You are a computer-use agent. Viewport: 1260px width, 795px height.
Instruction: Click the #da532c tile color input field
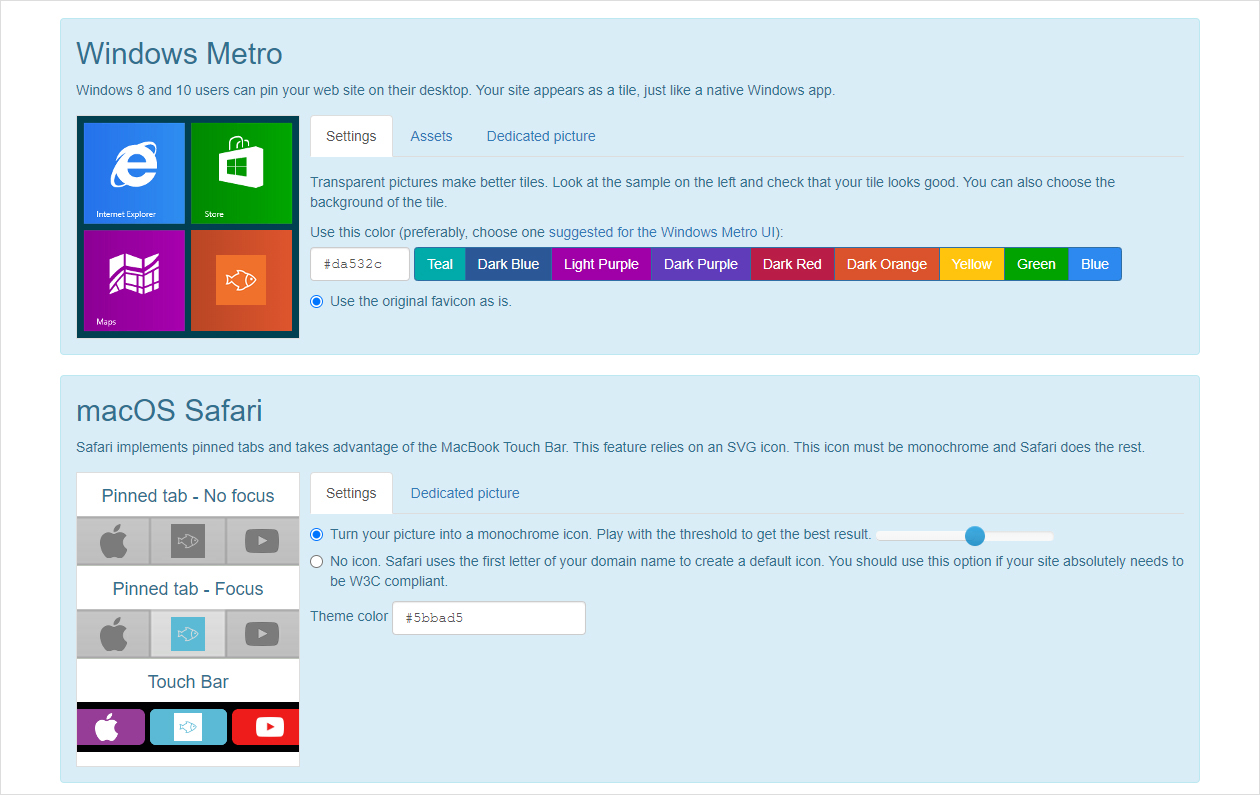click(x=360, y=264)
